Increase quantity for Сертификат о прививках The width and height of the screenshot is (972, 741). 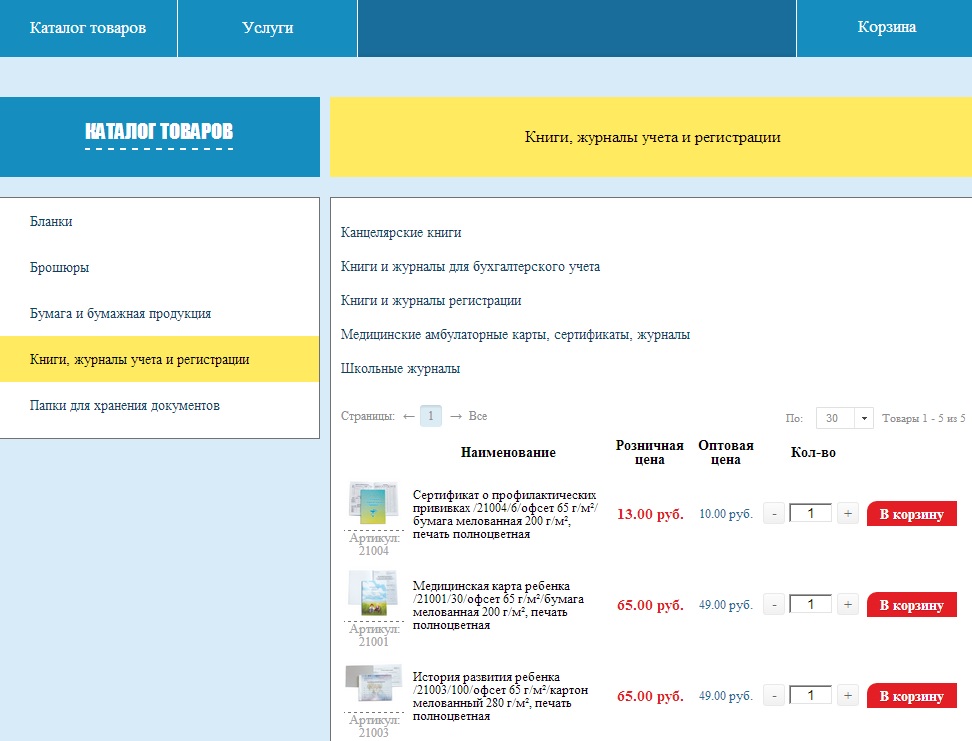point(847,514)
